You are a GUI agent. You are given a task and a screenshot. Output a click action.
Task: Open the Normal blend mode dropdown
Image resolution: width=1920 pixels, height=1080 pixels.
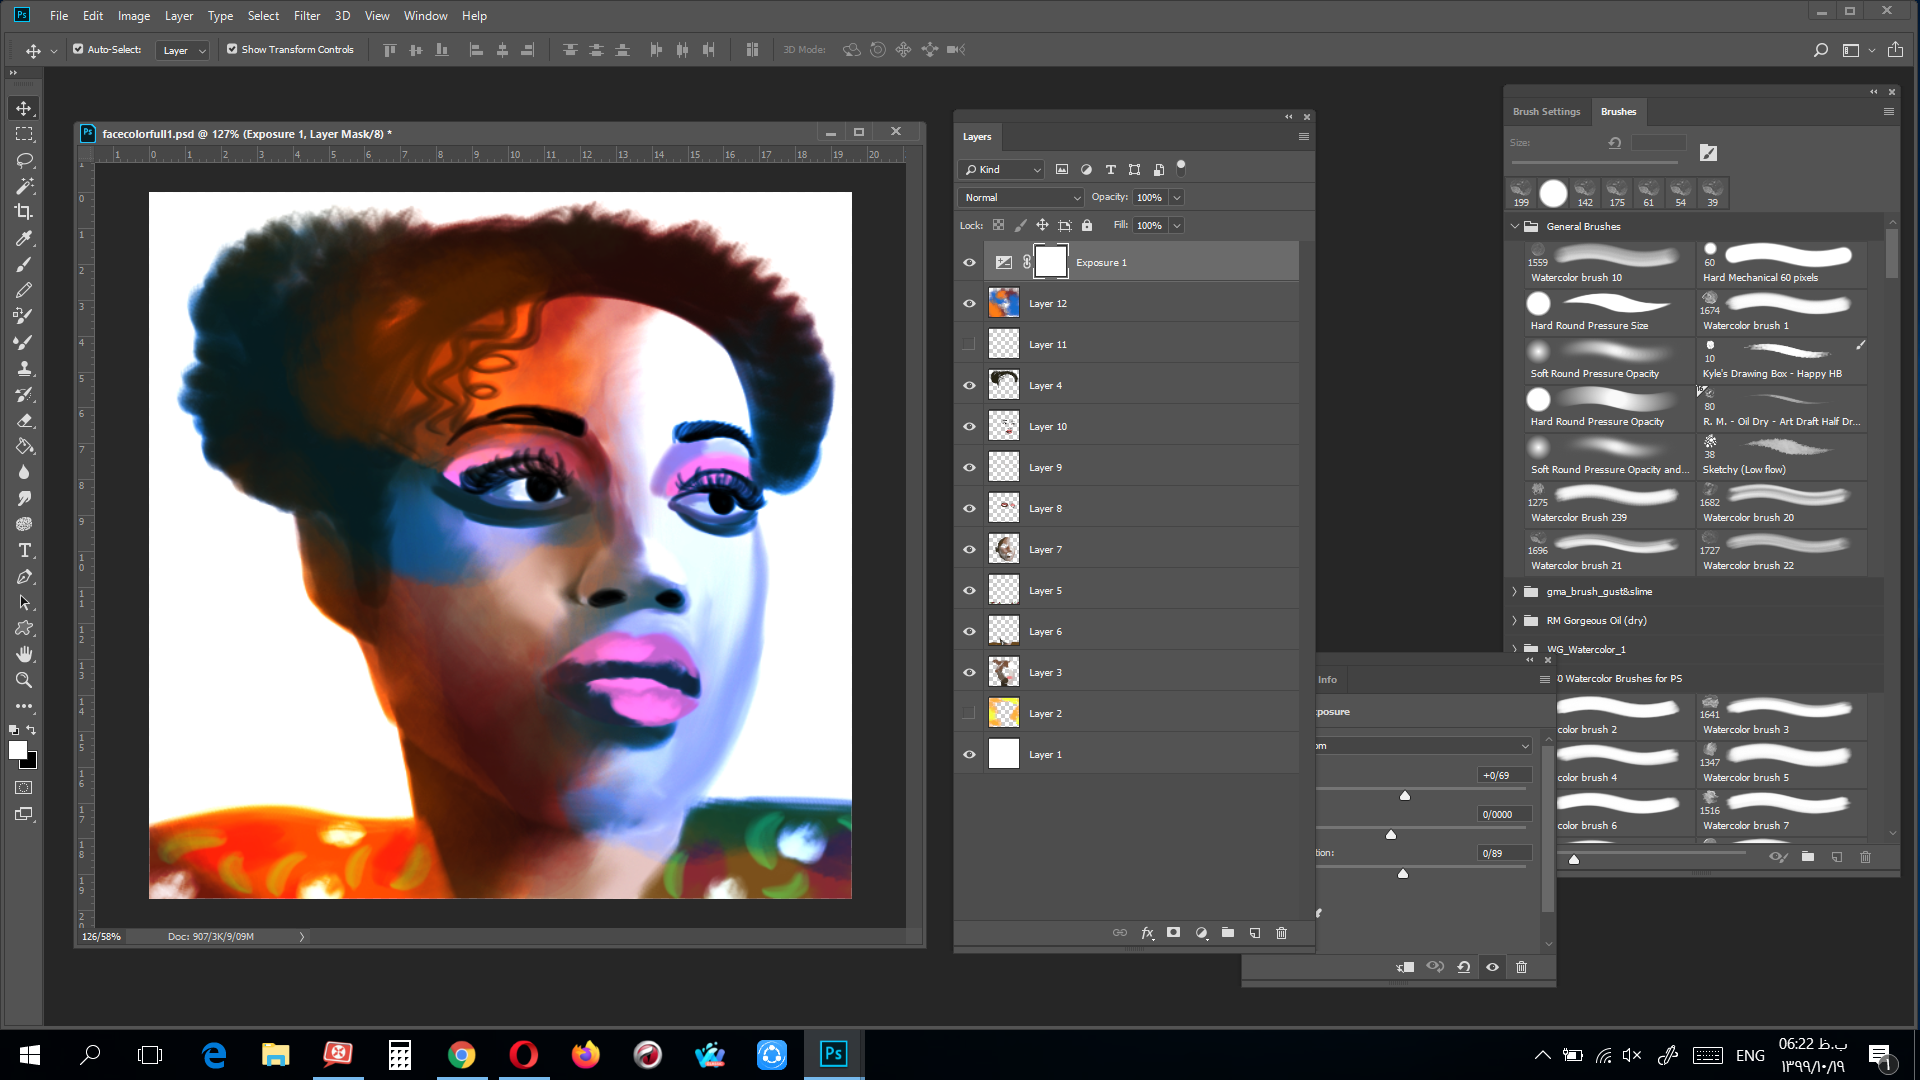1021,198
